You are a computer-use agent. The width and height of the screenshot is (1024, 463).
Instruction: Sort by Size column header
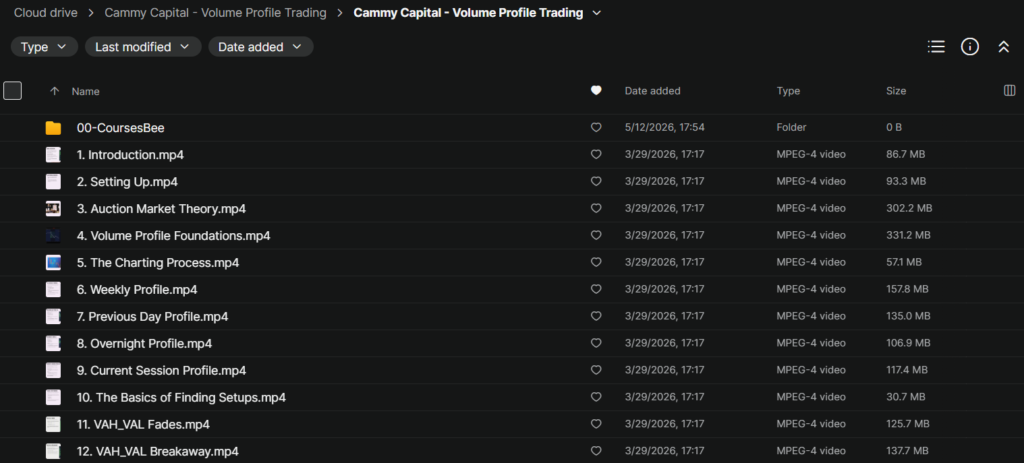click(x=896, y=91)
